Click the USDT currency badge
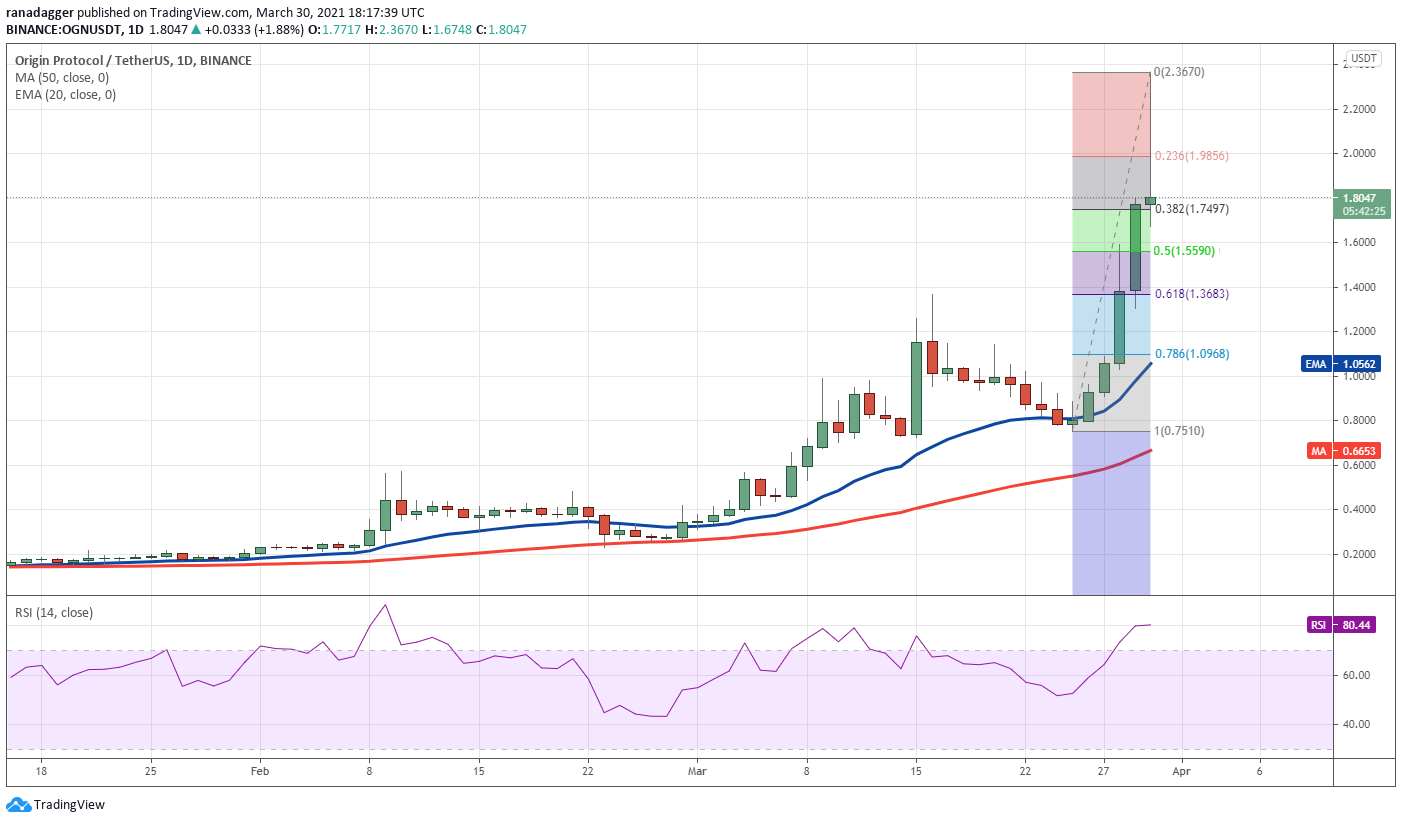This screenshot has height=823, width=1402. point(1363,59)
